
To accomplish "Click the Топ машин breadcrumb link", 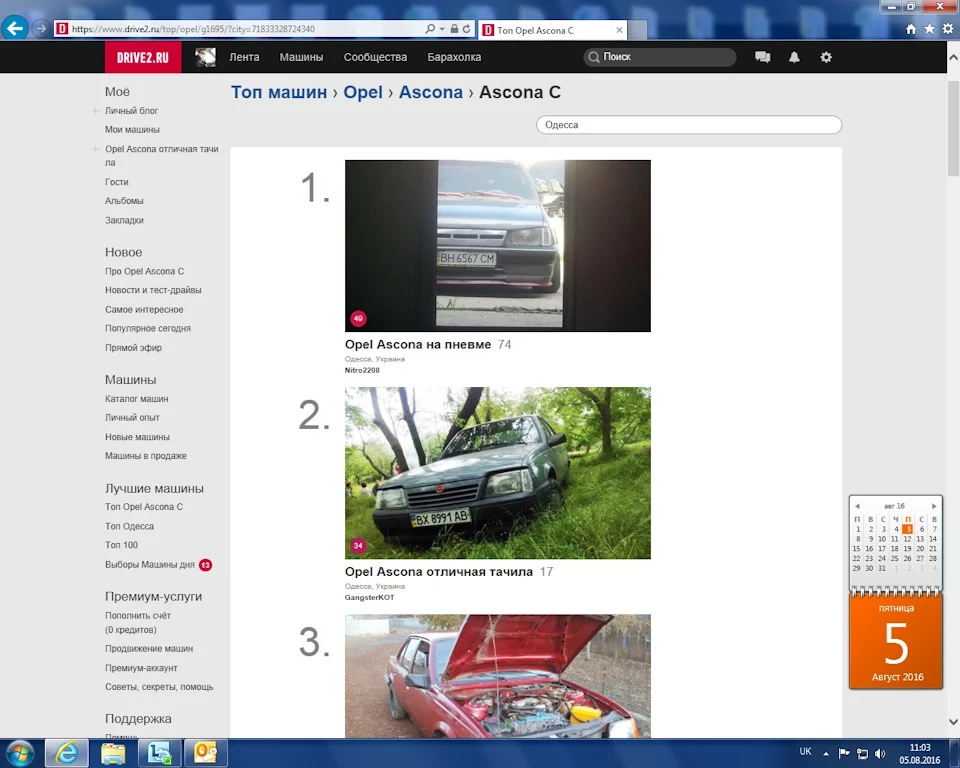I will pos(279,92).
